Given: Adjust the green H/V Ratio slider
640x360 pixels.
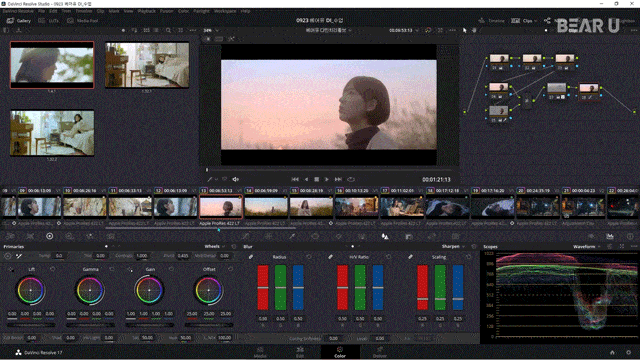Looking at the screenshot, I should (360, 287).
